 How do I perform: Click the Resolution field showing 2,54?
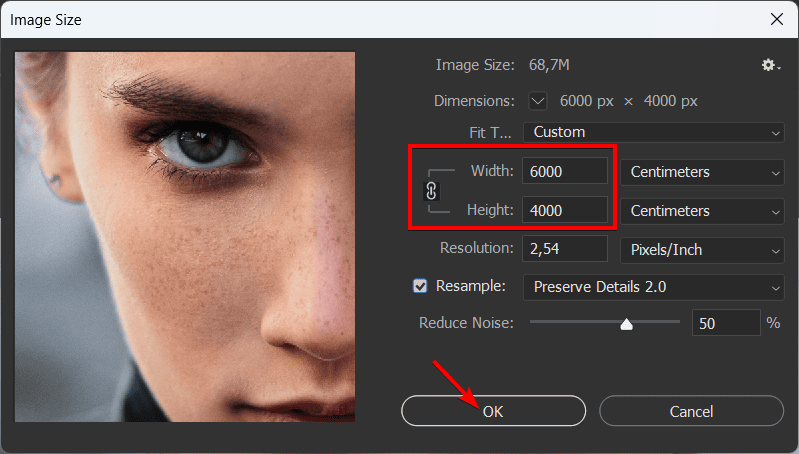coord(565,249)
